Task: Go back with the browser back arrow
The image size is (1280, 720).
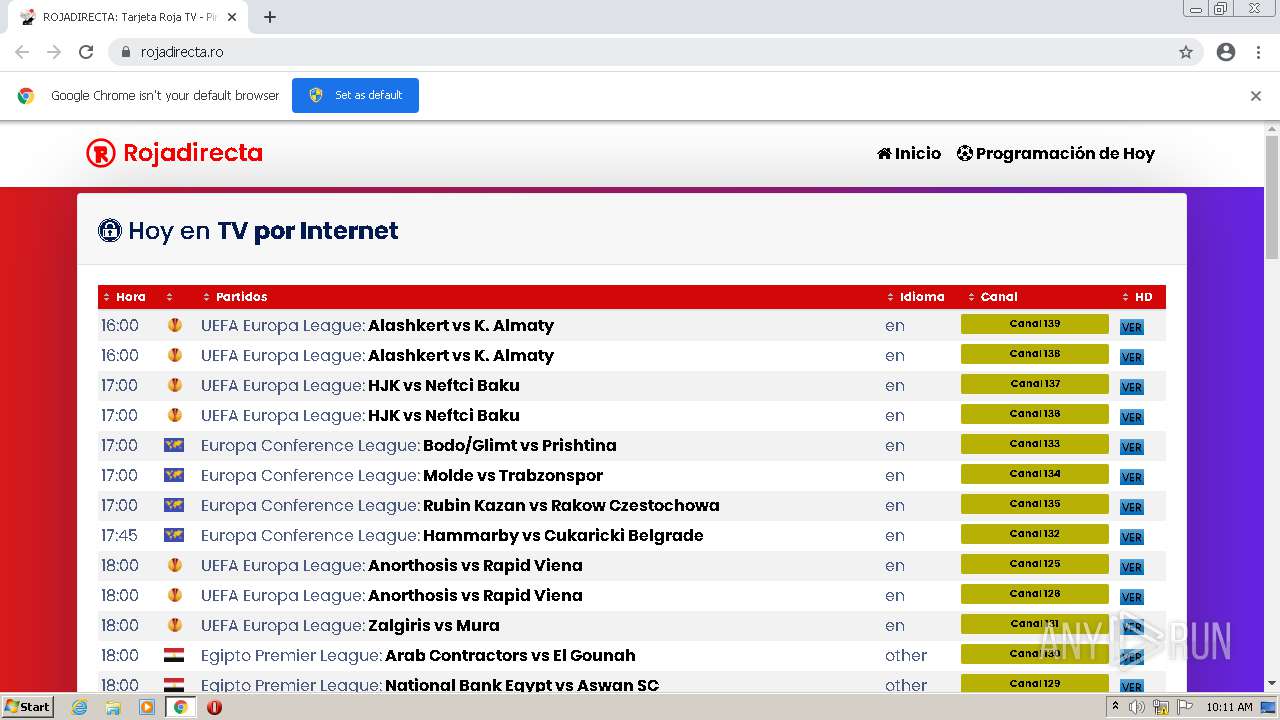Action: (22, 52)
